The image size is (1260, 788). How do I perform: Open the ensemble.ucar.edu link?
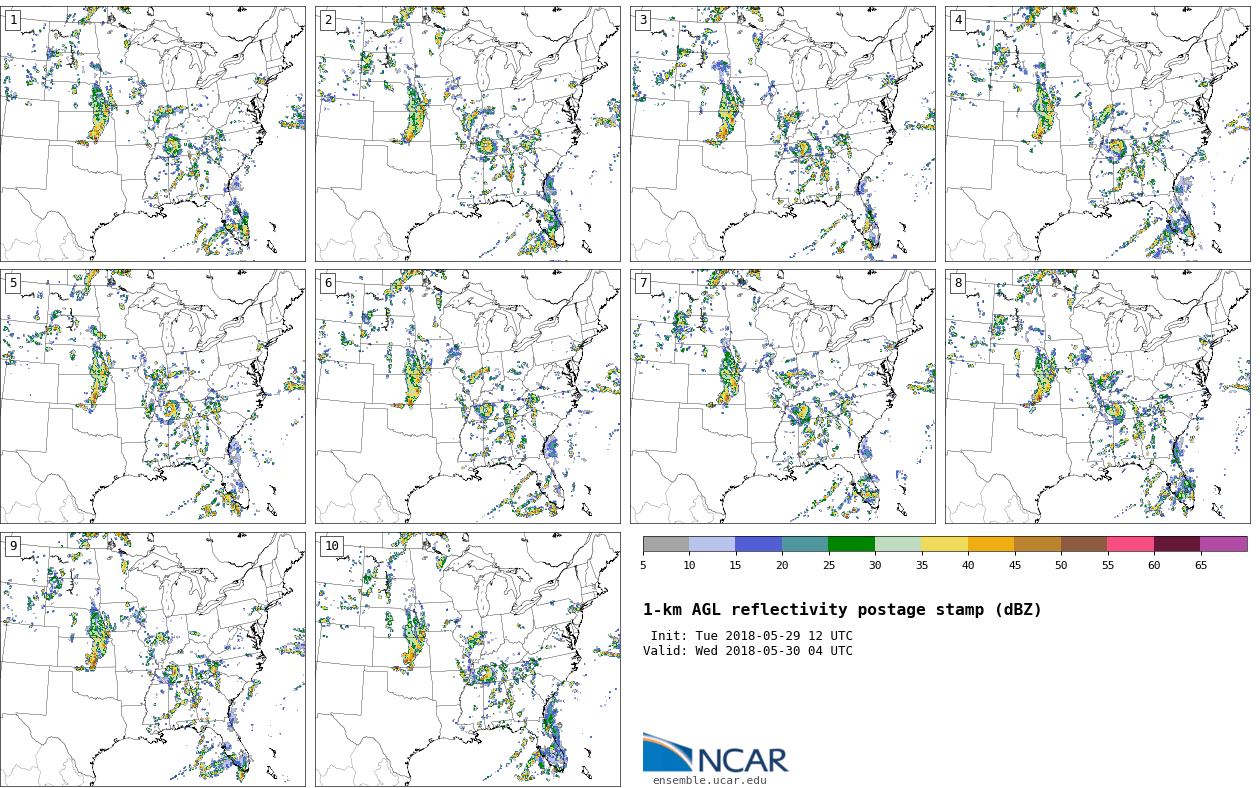709,780
